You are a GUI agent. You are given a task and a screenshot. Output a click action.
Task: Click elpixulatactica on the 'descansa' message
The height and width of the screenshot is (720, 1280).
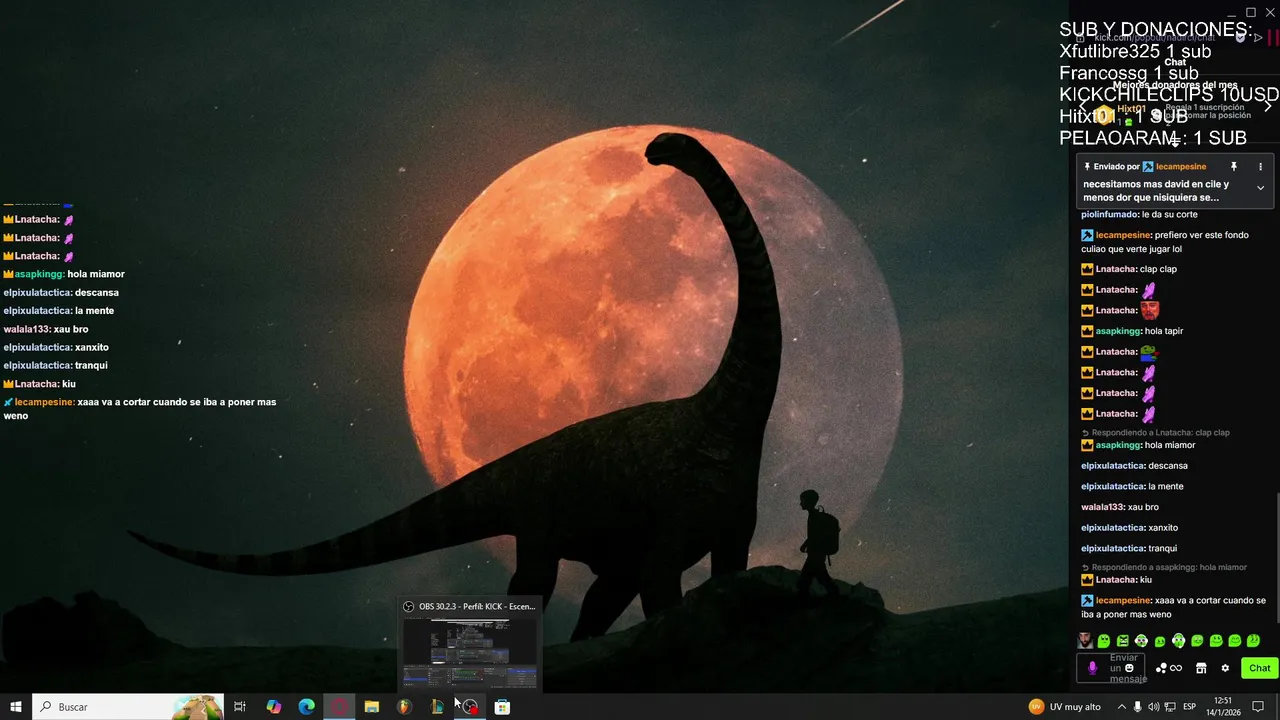pyautogui.click(x=1112, y=466)
